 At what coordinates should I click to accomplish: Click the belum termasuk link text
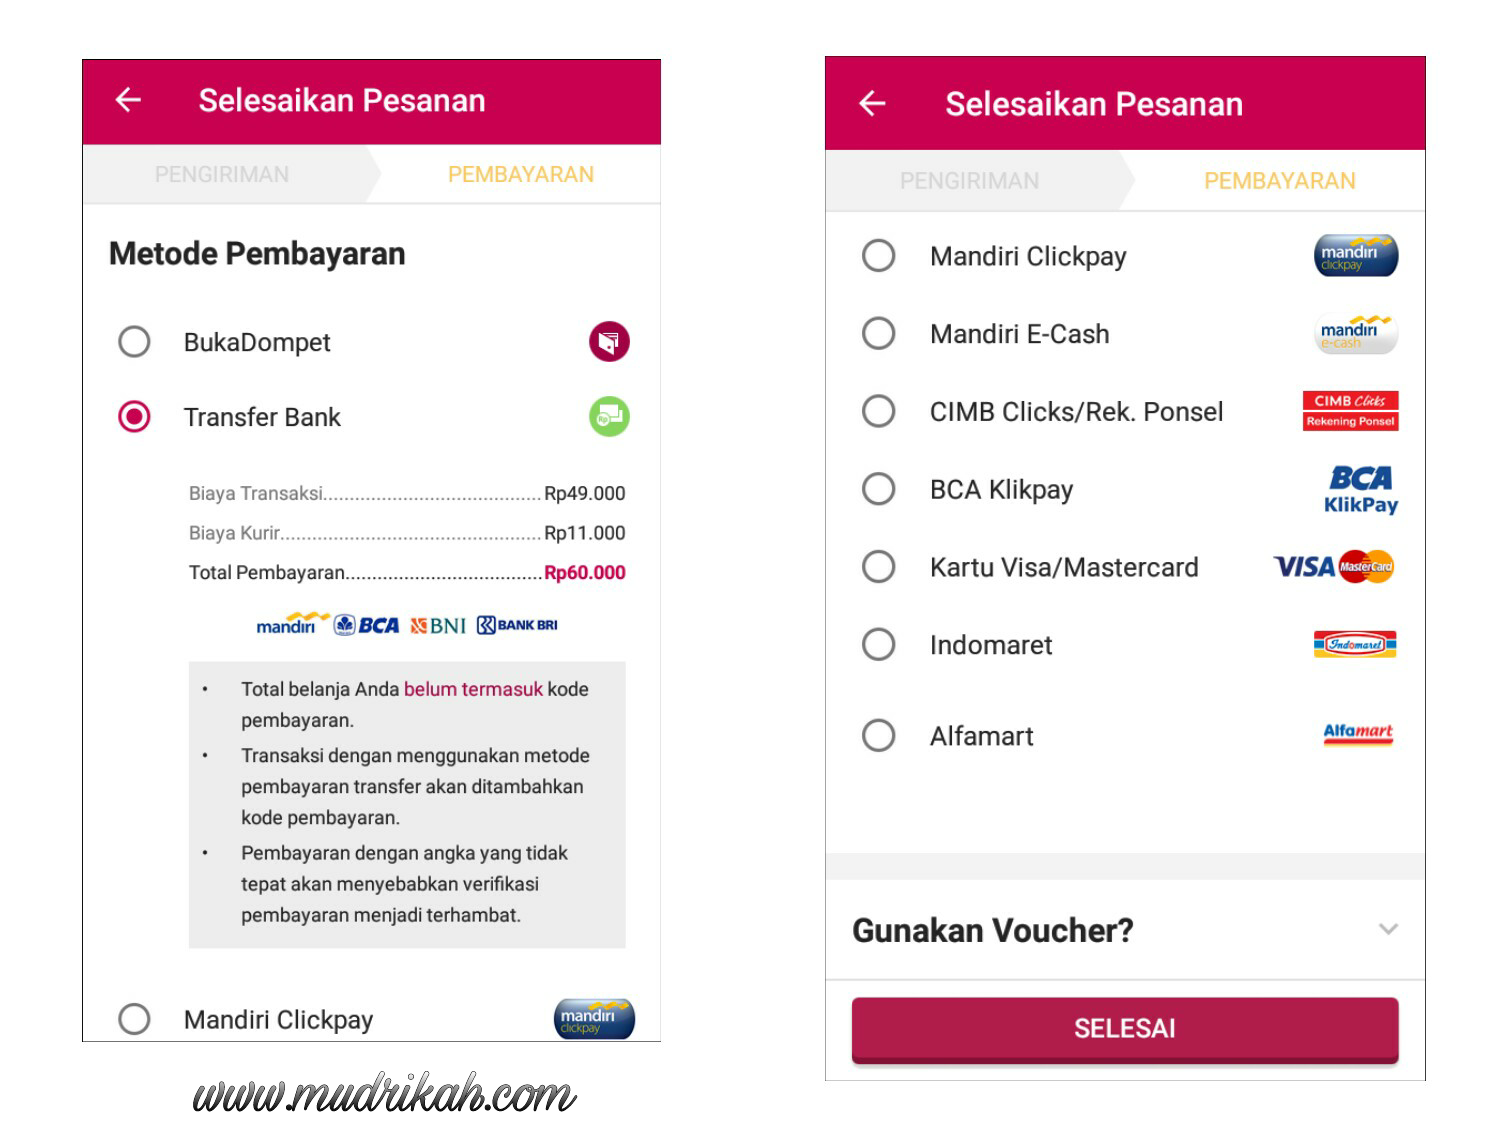[x=473, y=689]
